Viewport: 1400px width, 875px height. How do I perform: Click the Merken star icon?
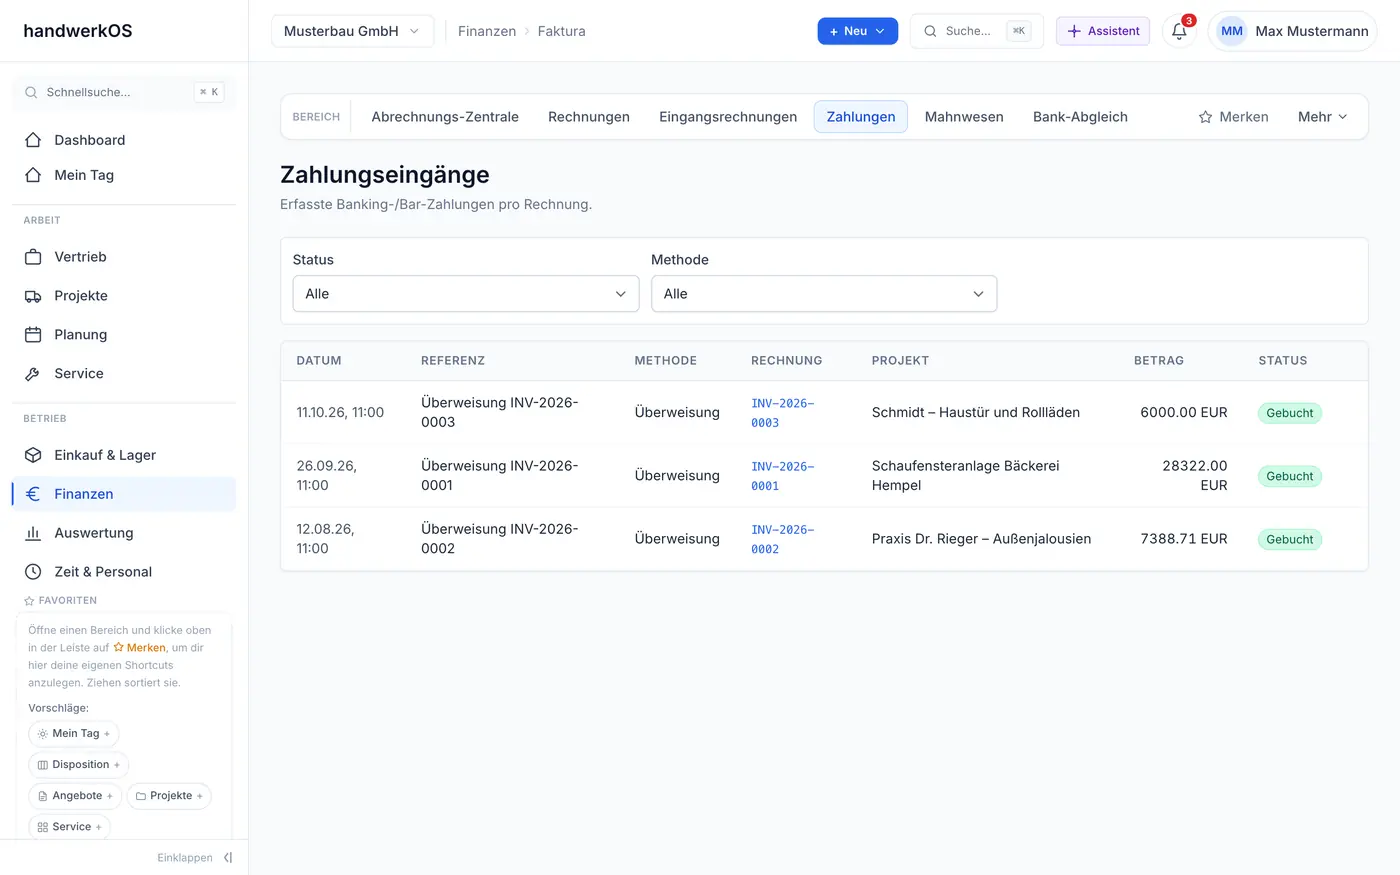point(1205,117)
